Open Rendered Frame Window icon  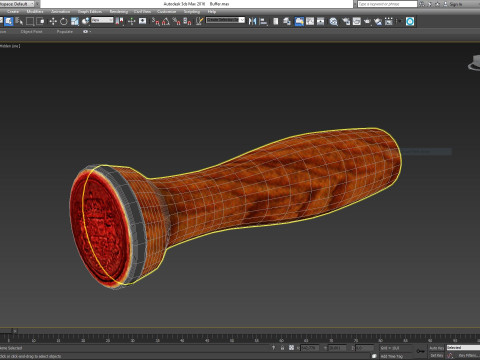[x=357, y=21]
